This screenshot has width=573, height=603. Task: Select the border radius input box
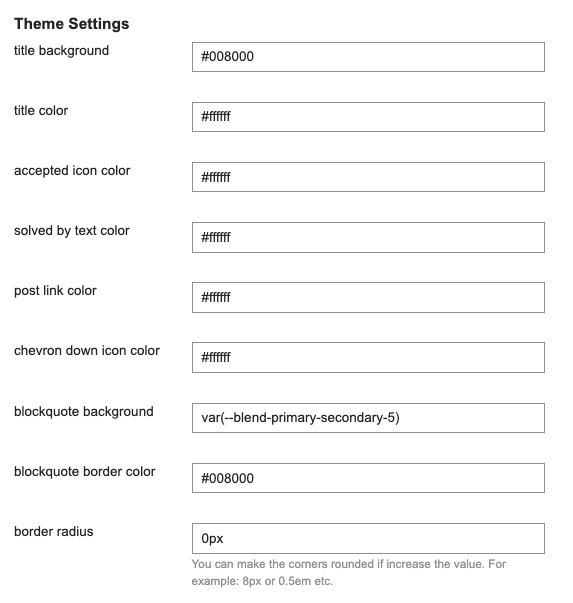(x=368, y=538)
